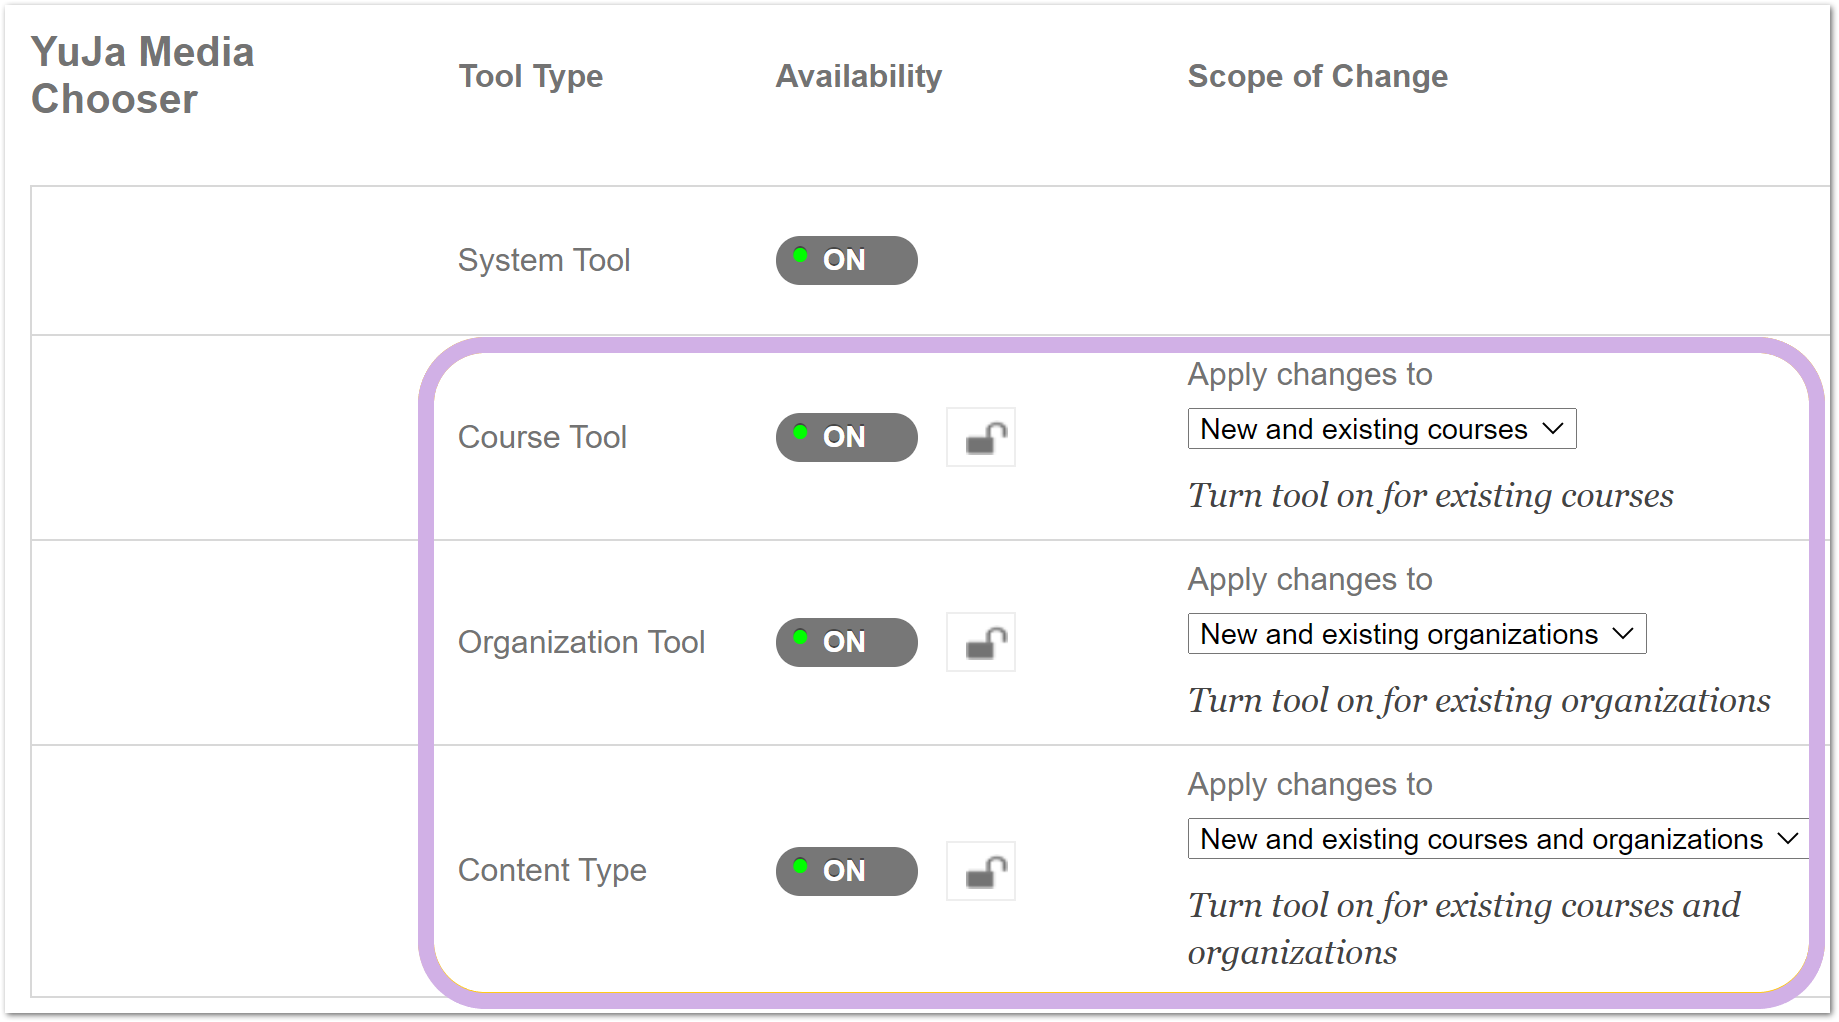This screenshot has height=1022, width=1839.
Task: Open 'New and existing courses and organizations' dropdown
Action: click(1498, 839)
